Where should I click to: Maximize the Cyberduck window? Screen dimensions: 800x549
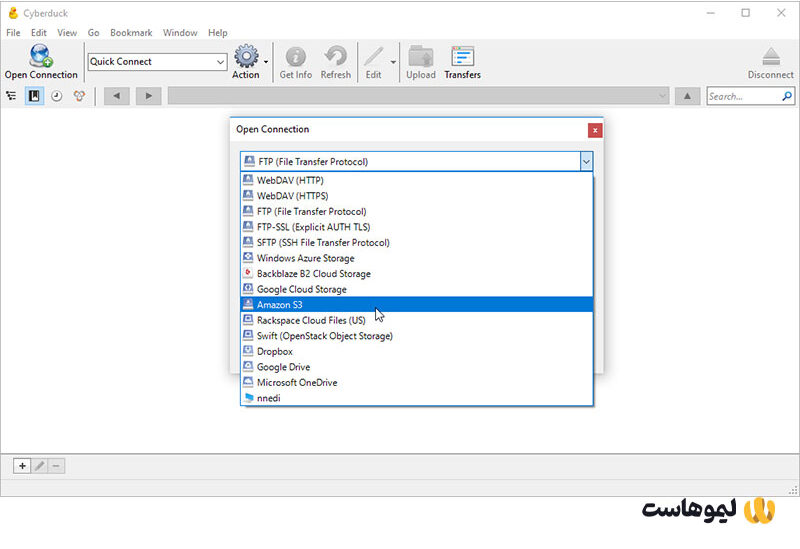(745, 13)
